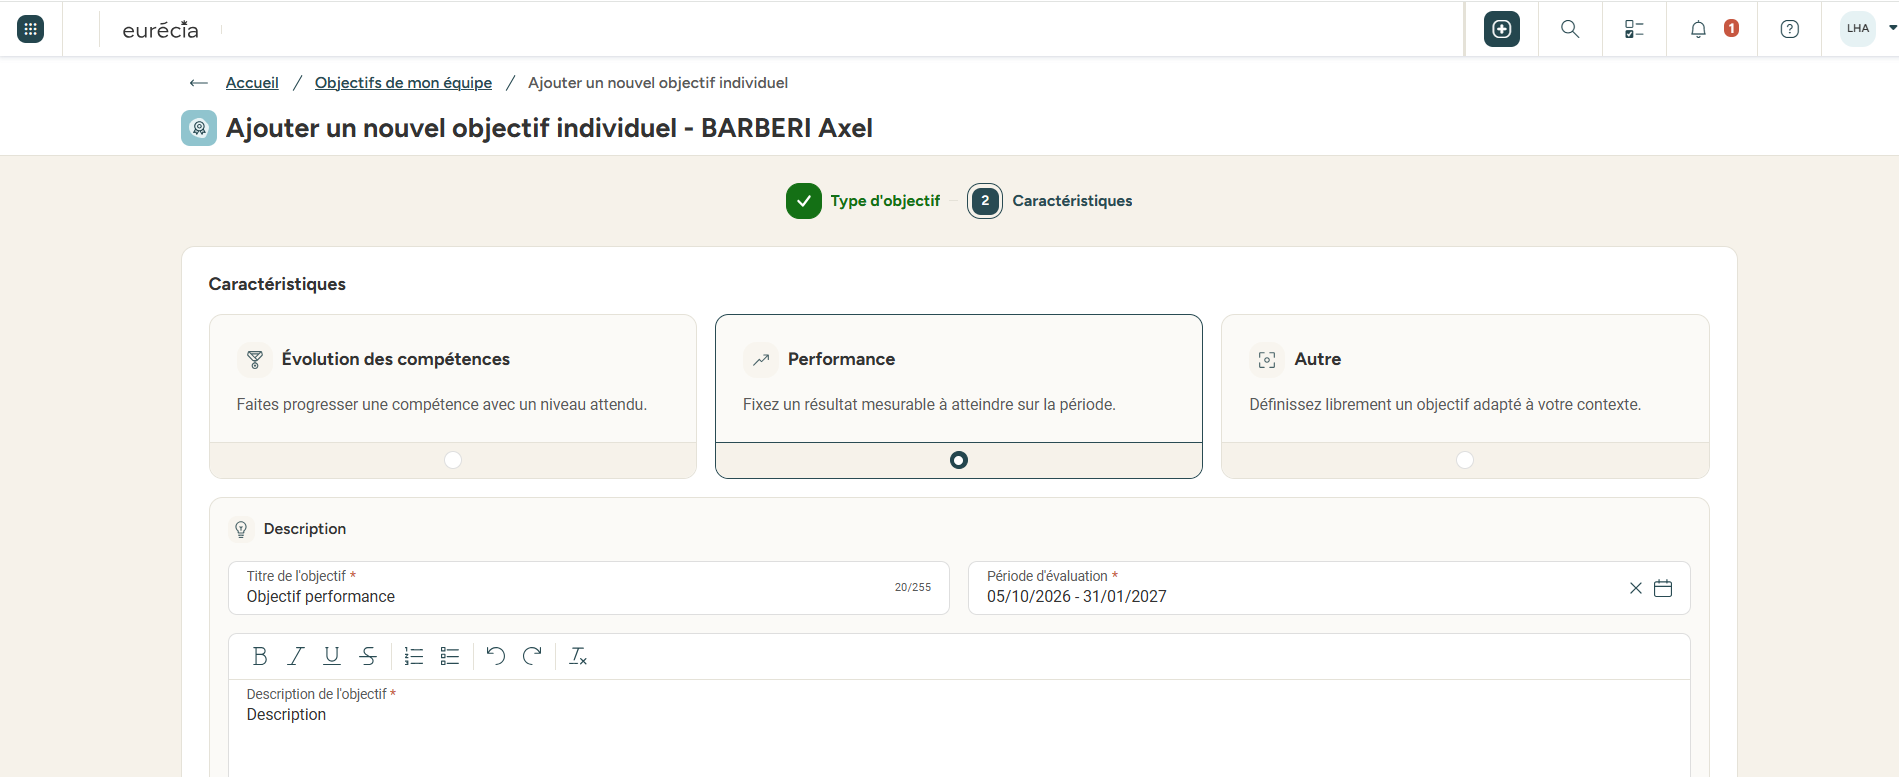Go back using the left arrow
The image size is (1899, 777).
[x=198, y=83]
